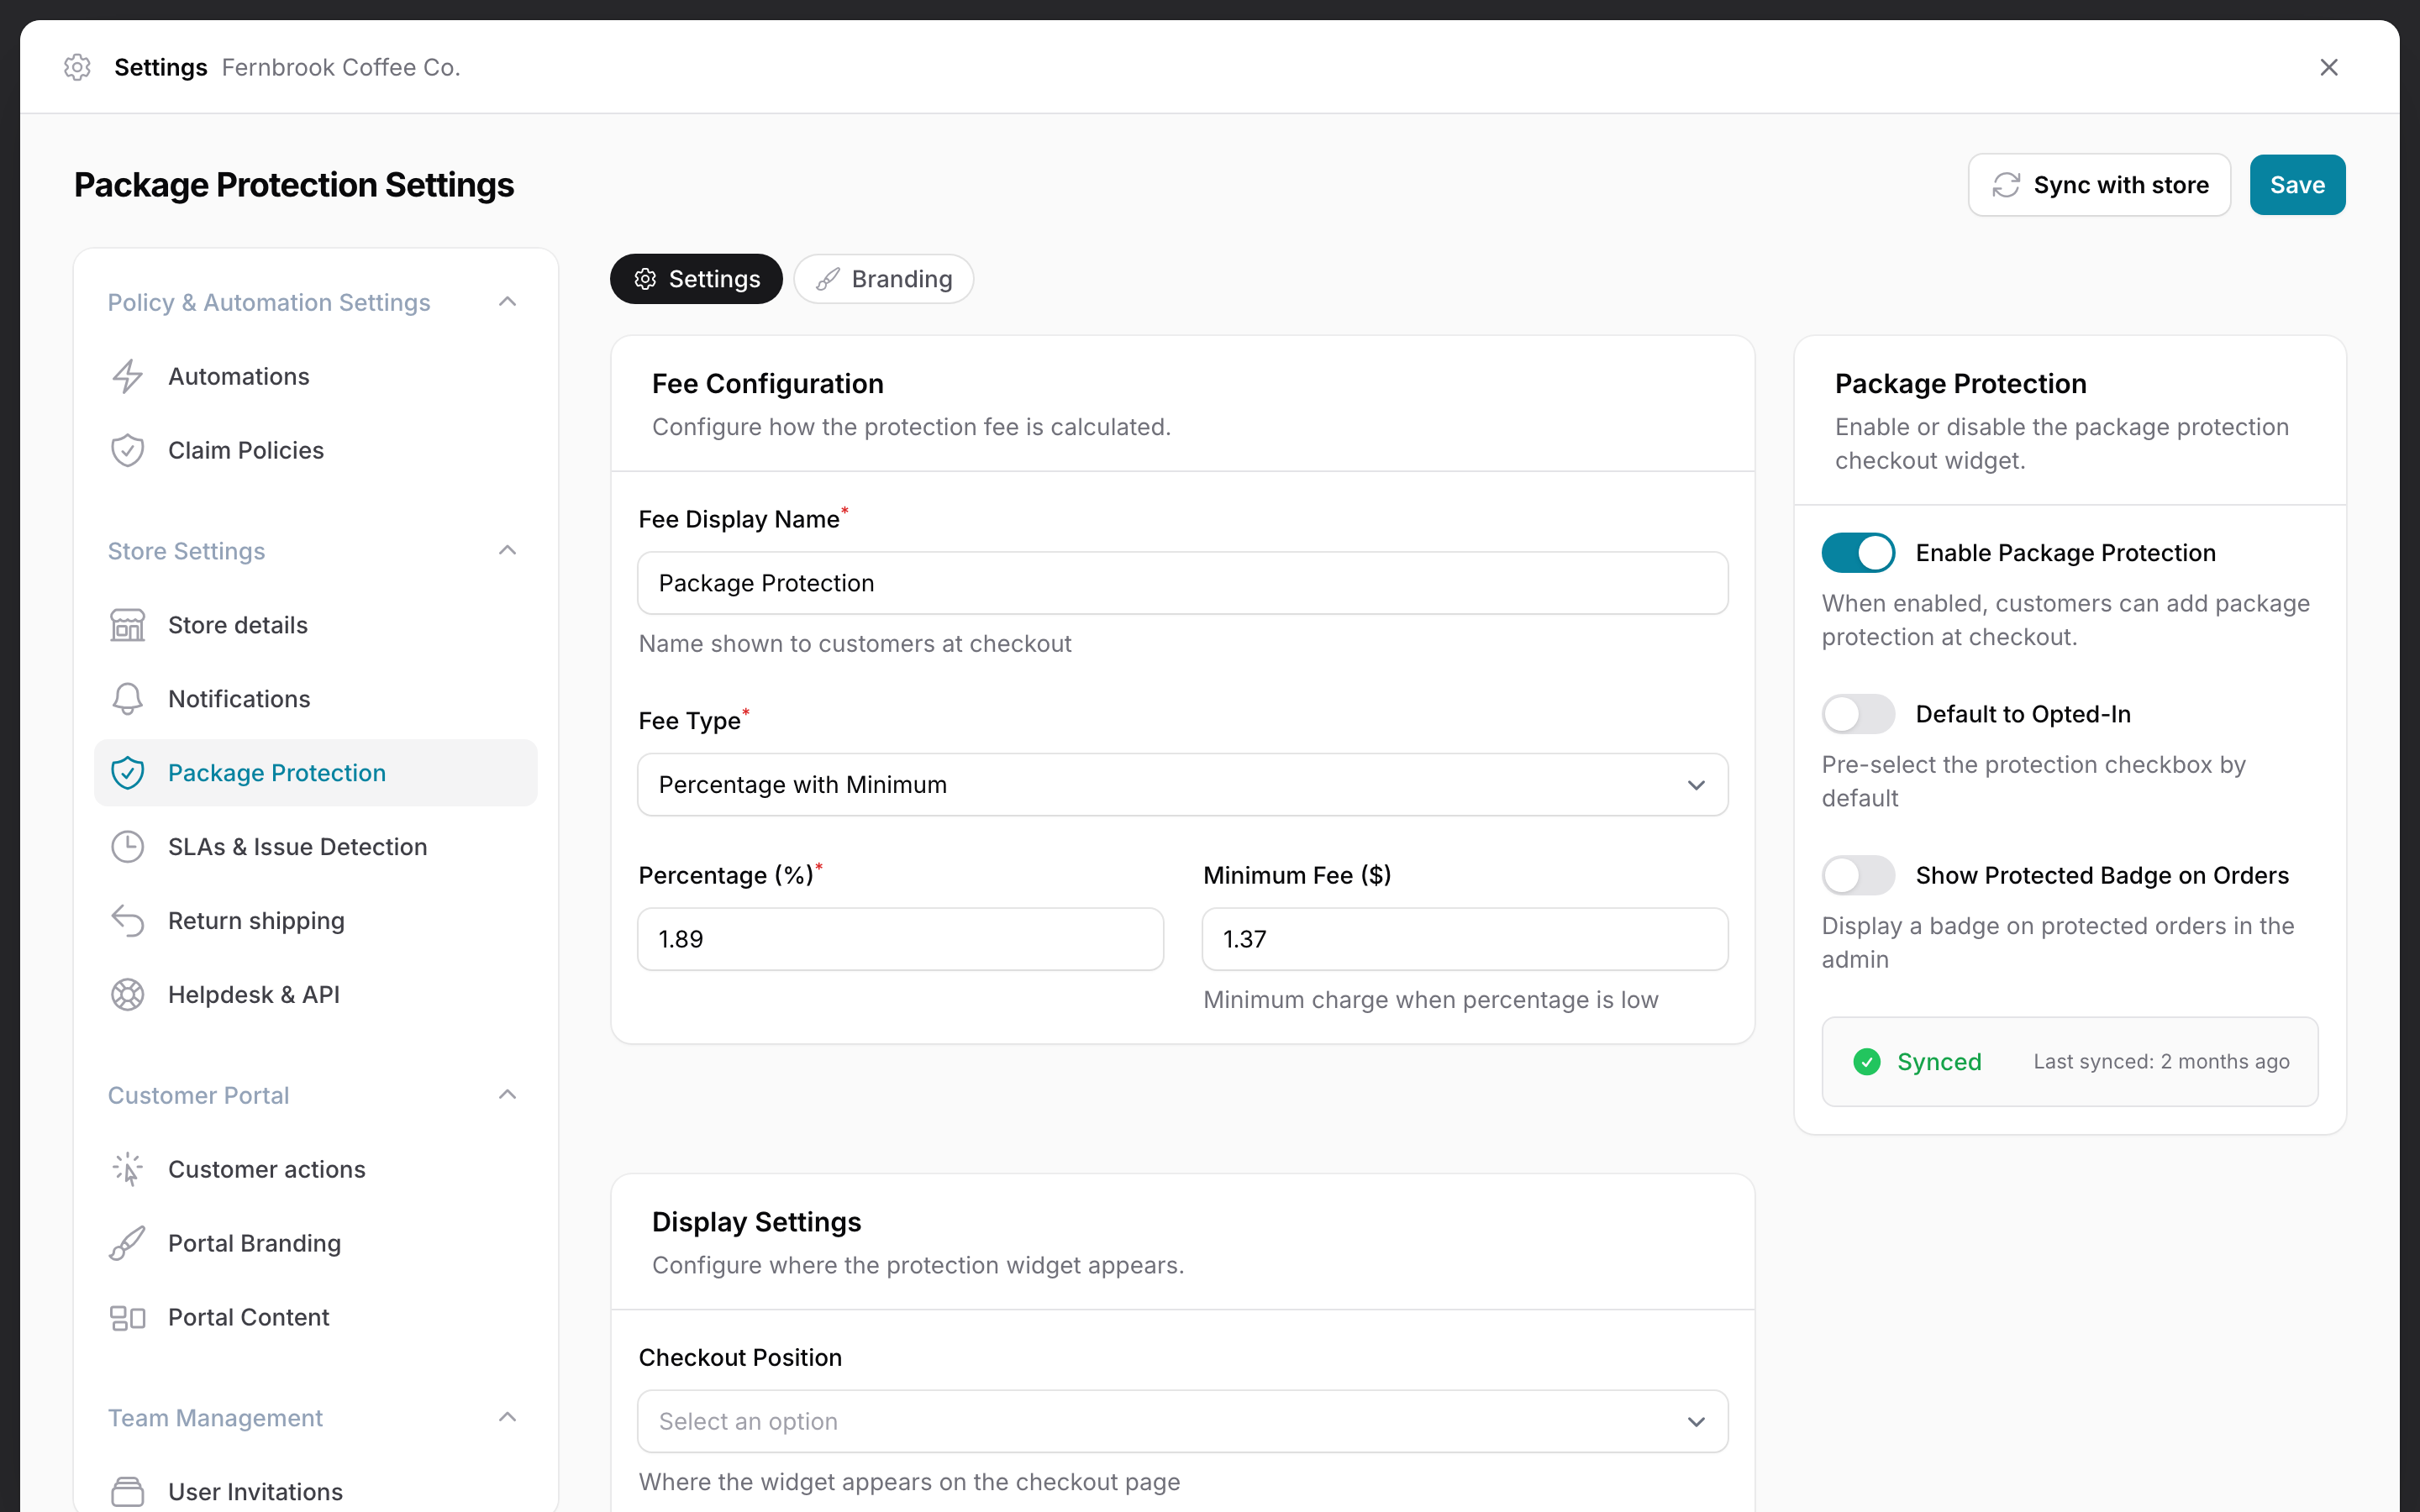Switch to the Branding tab
This screenshot has width=2420, height=1512.
(884, 279)
